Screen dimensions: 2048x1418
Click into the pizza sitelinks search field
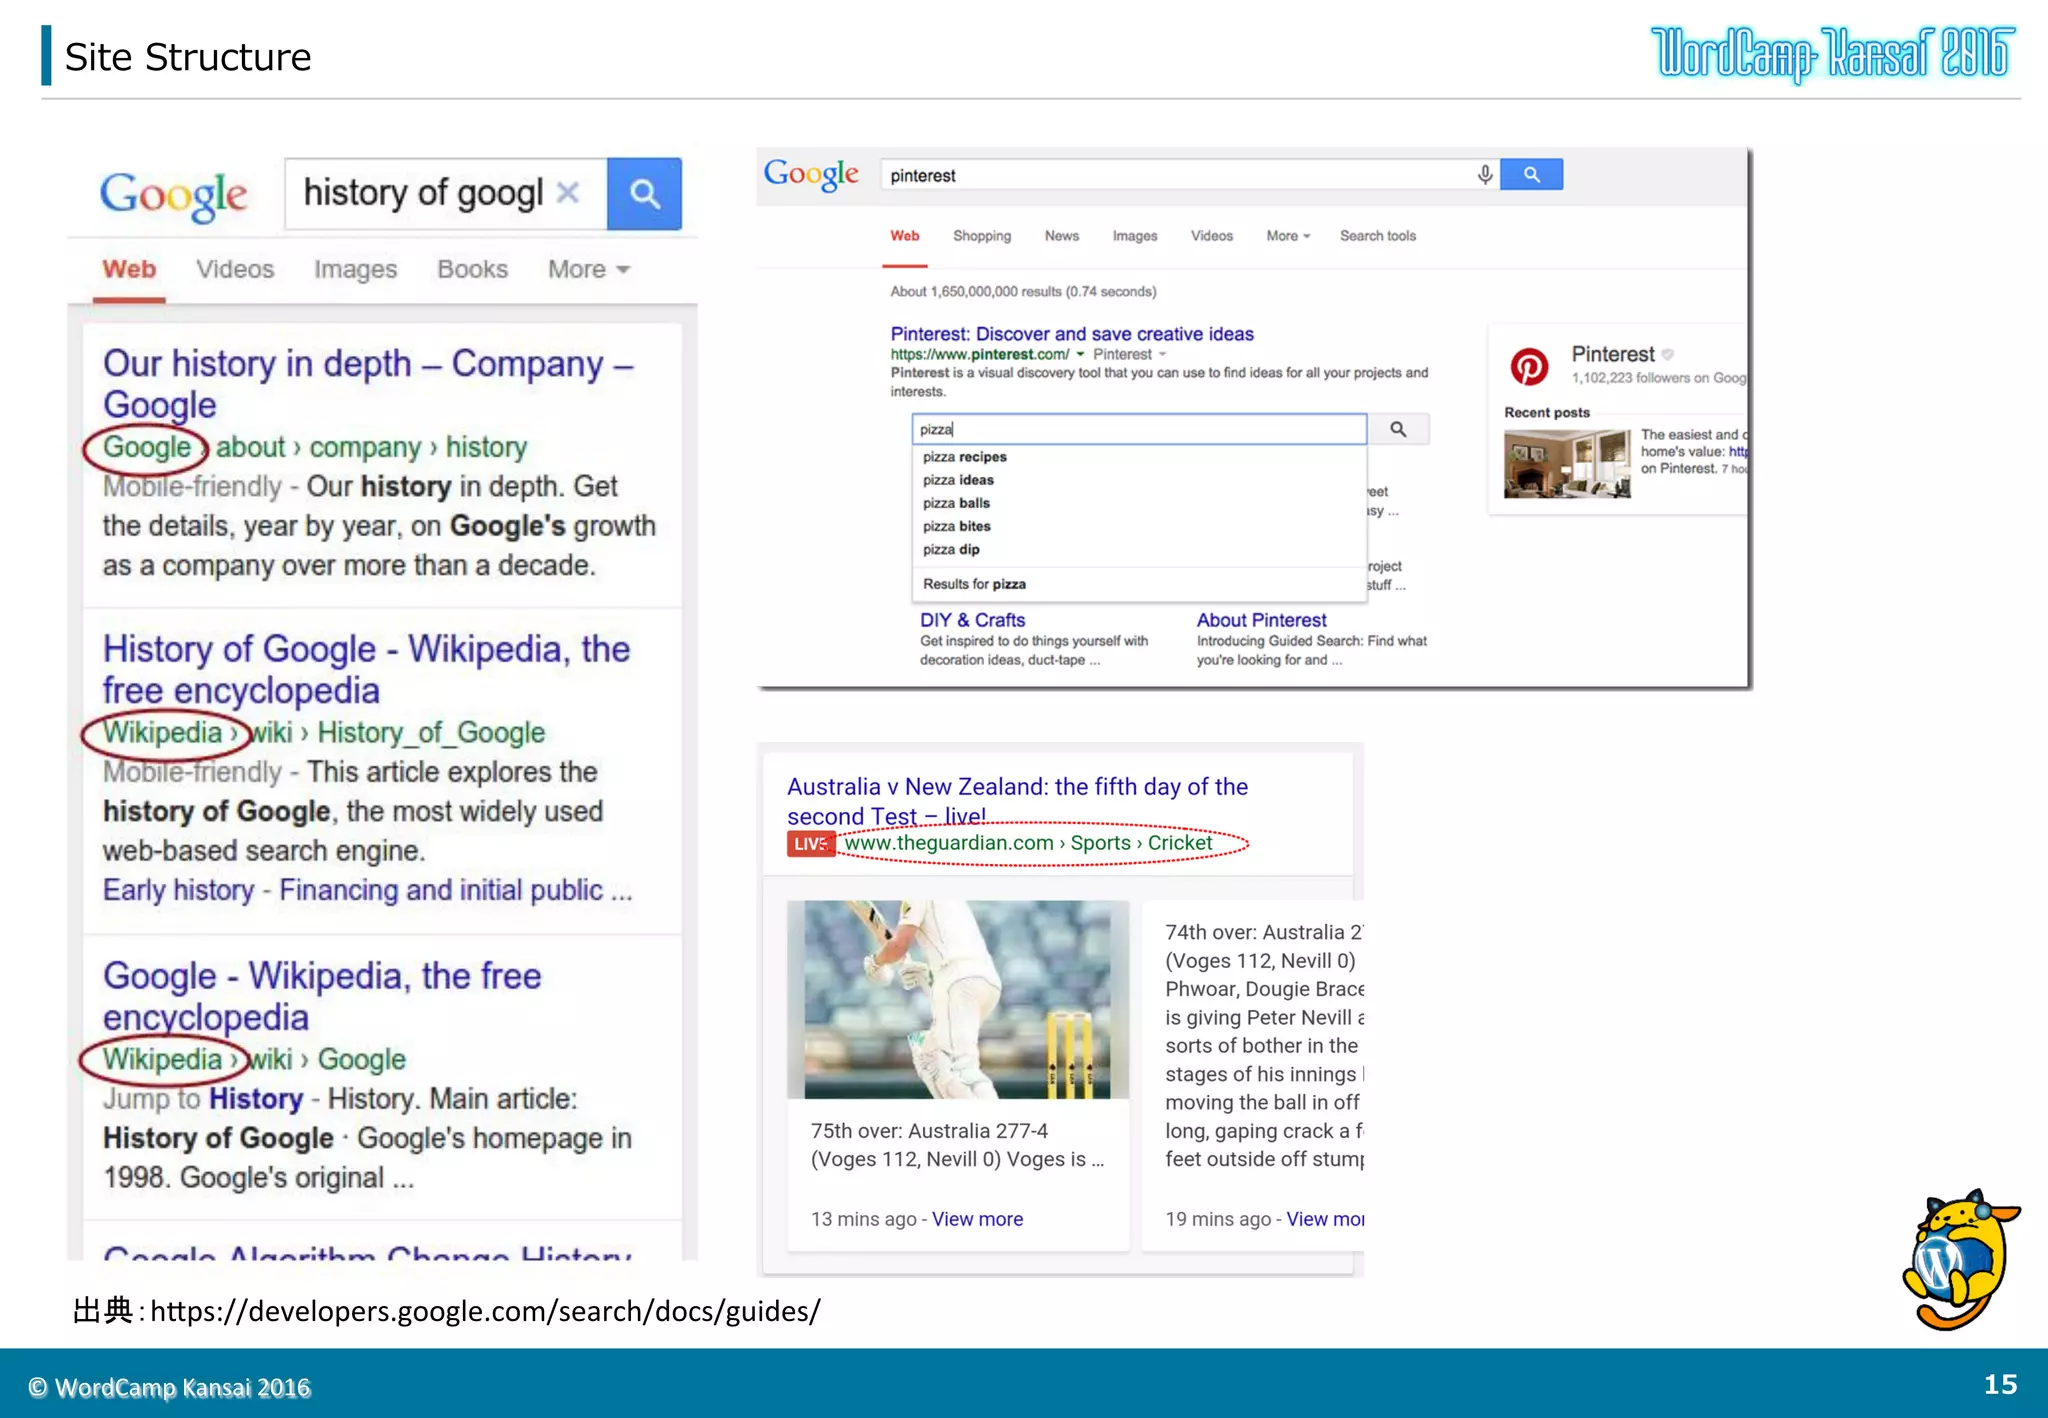pos(1138,429)
